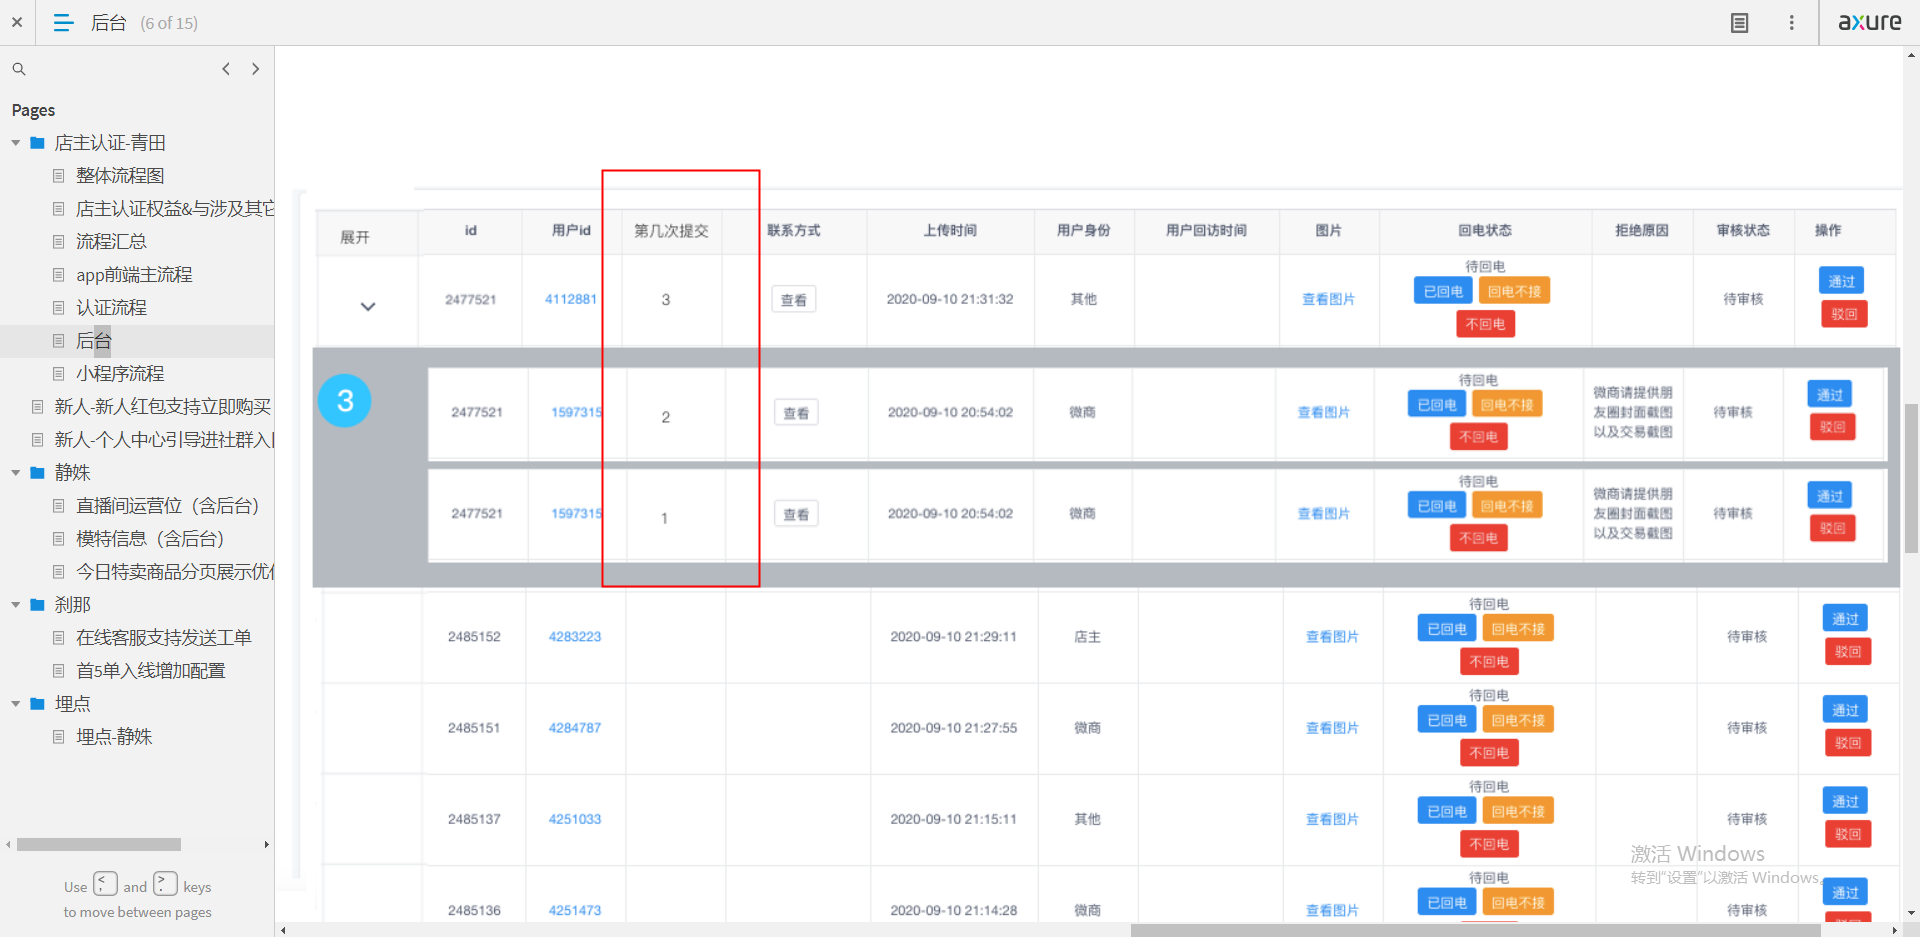
Task: Click user id link 4284787
Action: pyautogui.click(x=575, y=728)
